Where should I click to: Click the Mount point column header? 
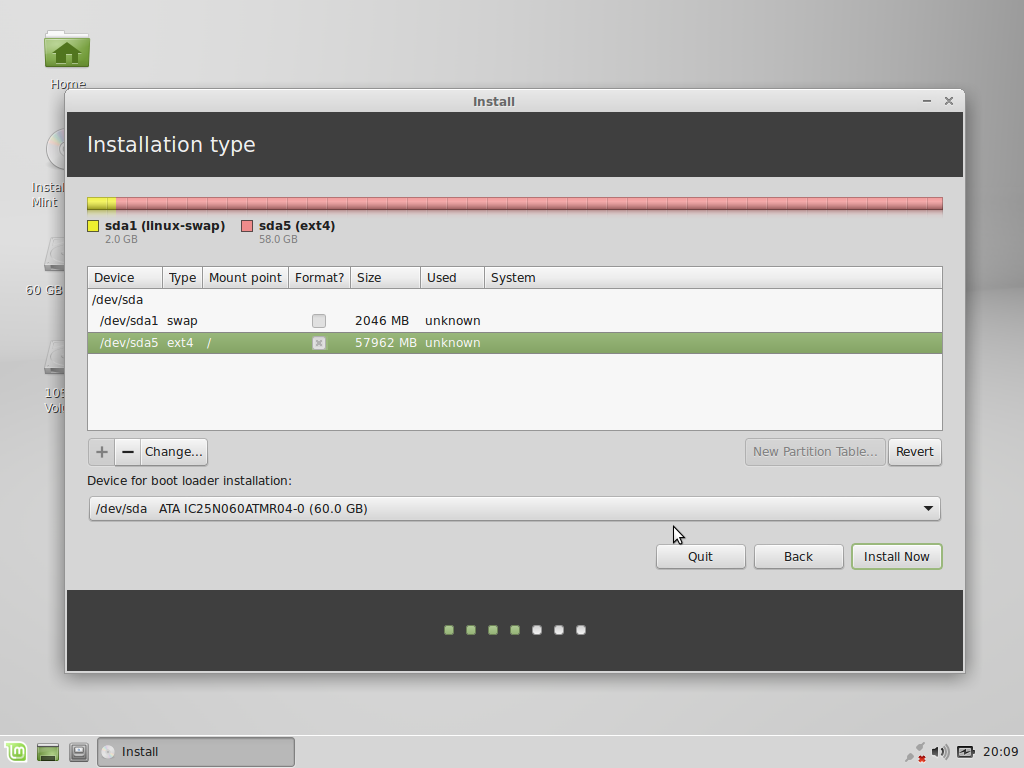[245, 278]
